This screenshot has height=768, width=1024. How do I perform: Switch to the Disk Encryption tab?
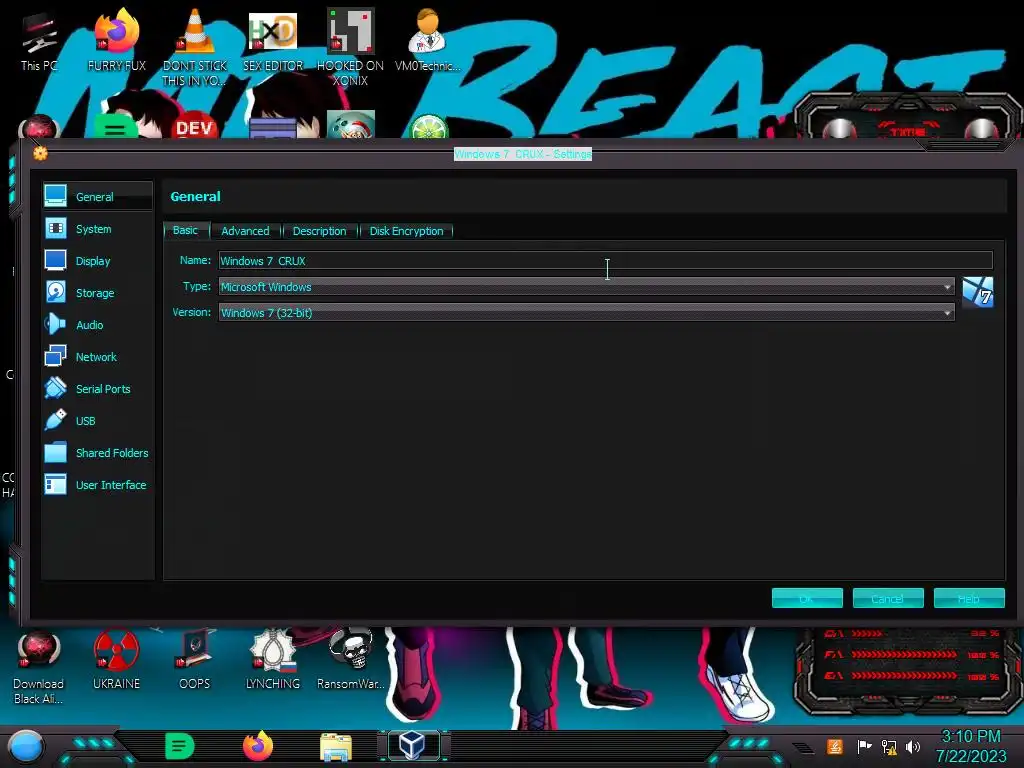coord(406,231)
